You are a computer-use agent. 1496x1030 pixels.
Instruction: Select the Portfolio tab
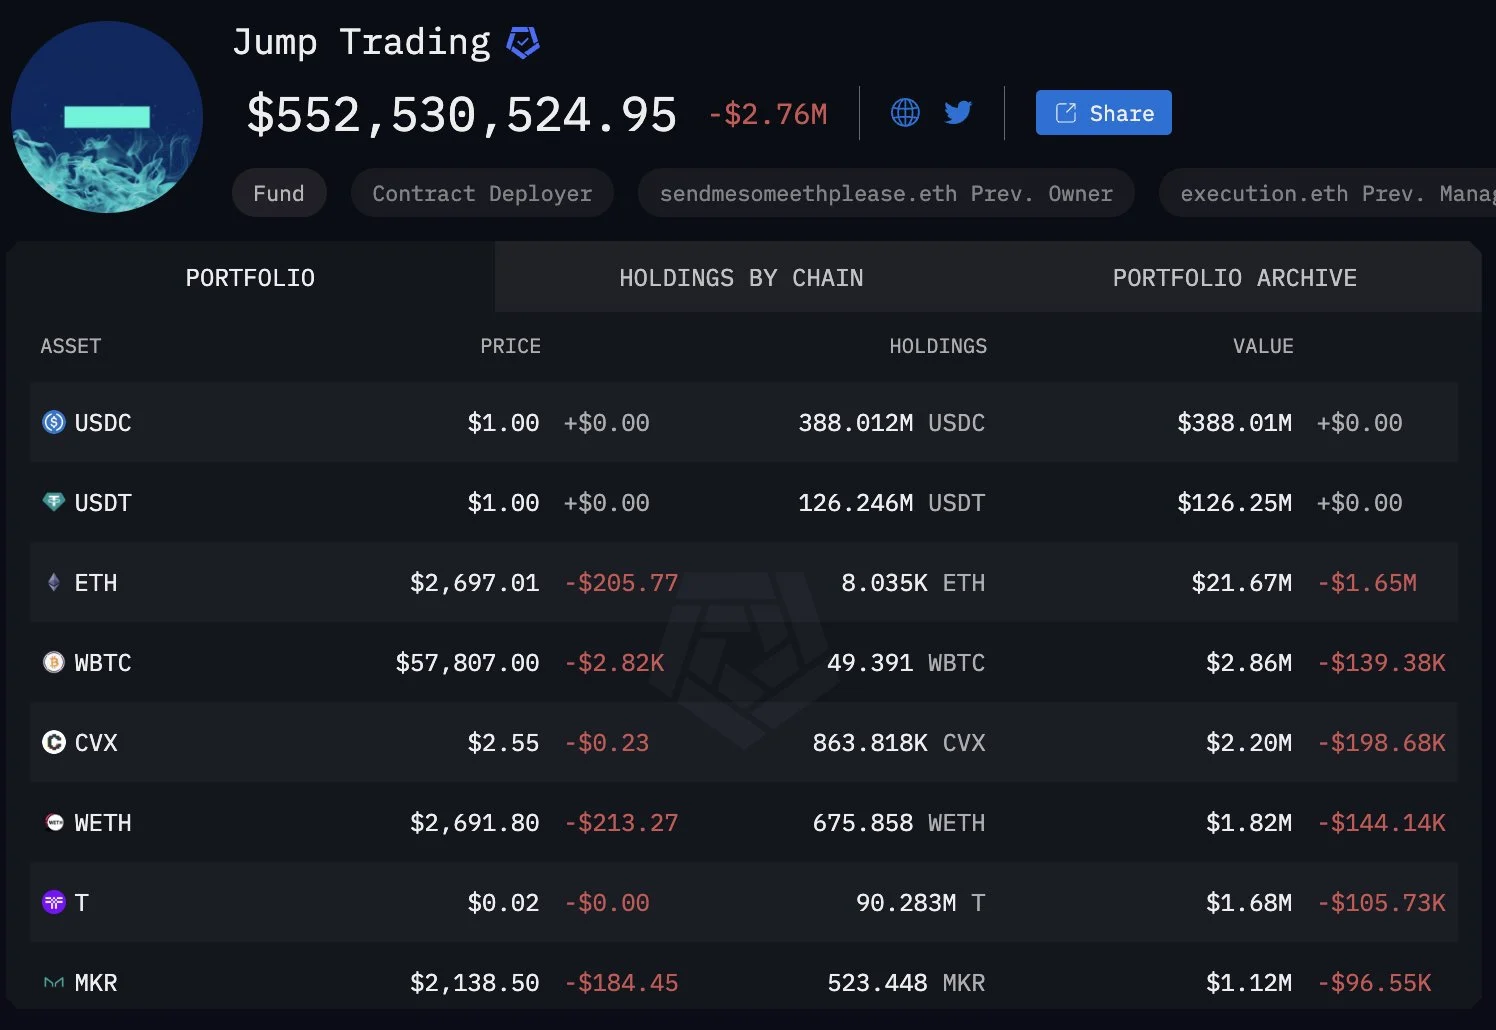(250, 278)
